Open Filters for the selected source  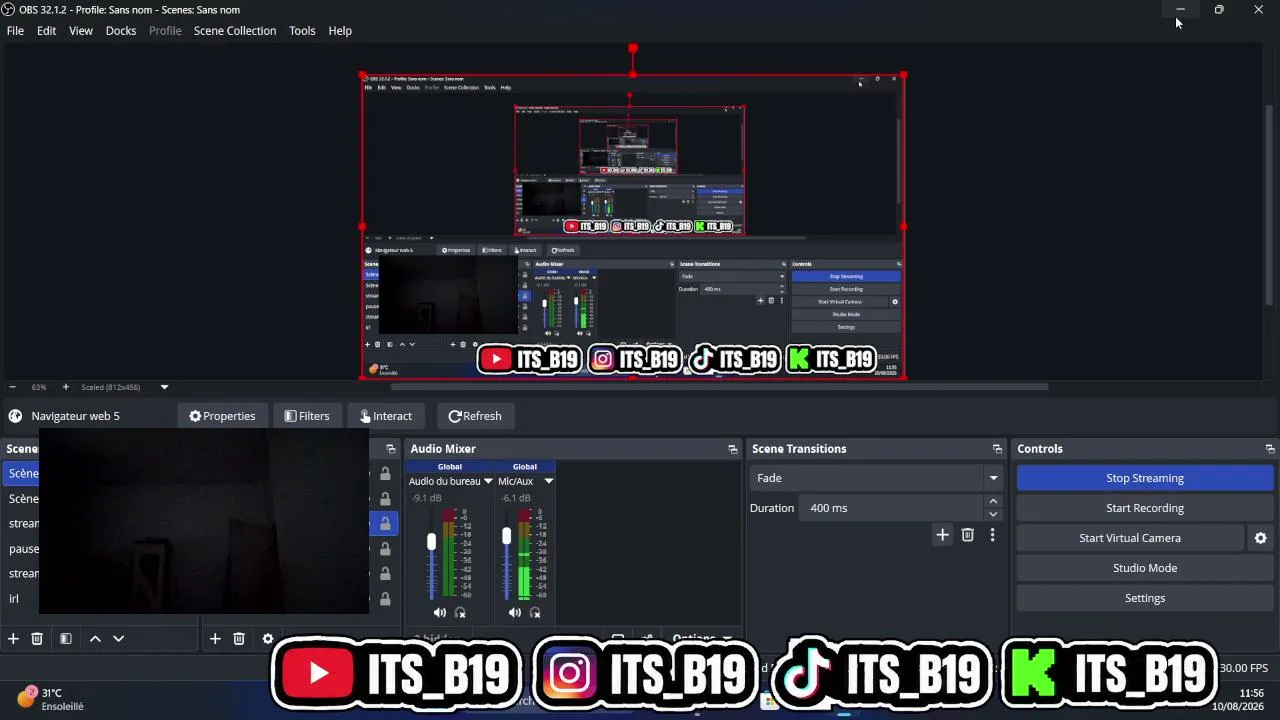306,416
